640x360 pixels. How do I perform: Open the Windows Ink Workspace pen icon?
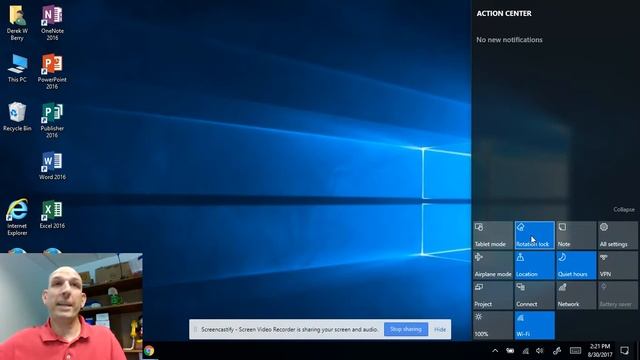click(557, 351)
